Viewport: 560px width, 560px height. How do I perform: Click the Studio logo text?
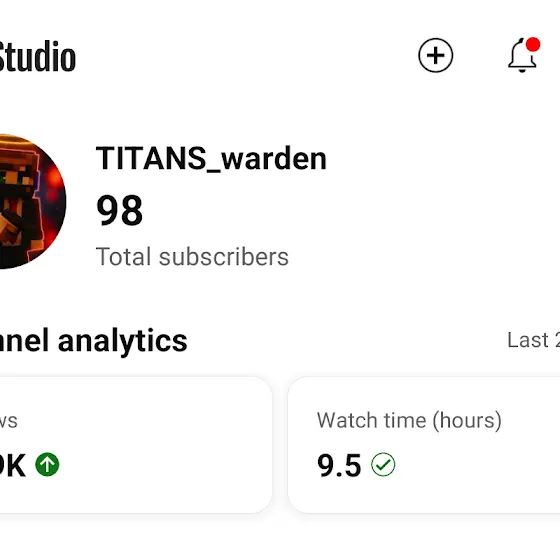[x=37, y=56]
